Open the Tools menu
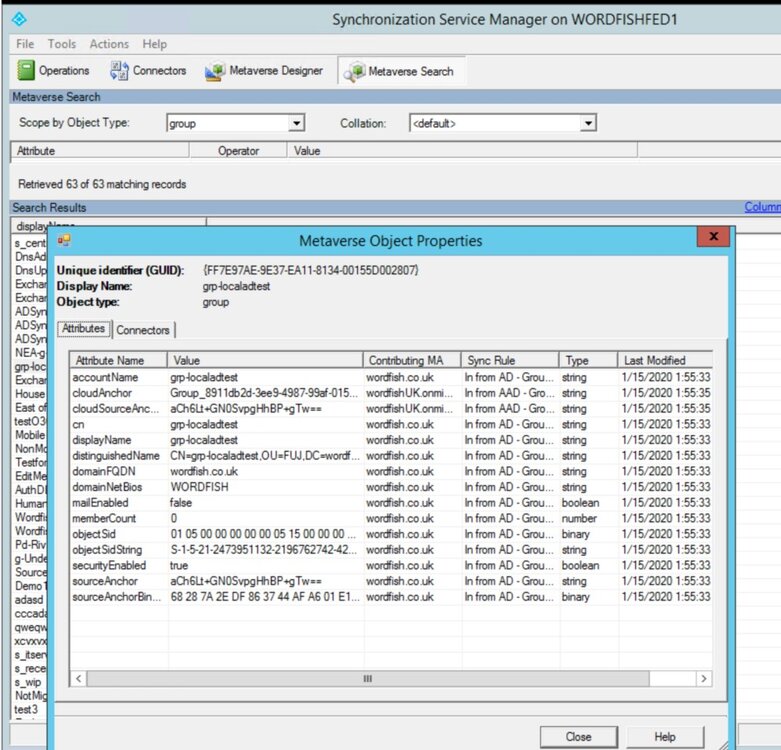781x750 pixels. tap(62, 44)
